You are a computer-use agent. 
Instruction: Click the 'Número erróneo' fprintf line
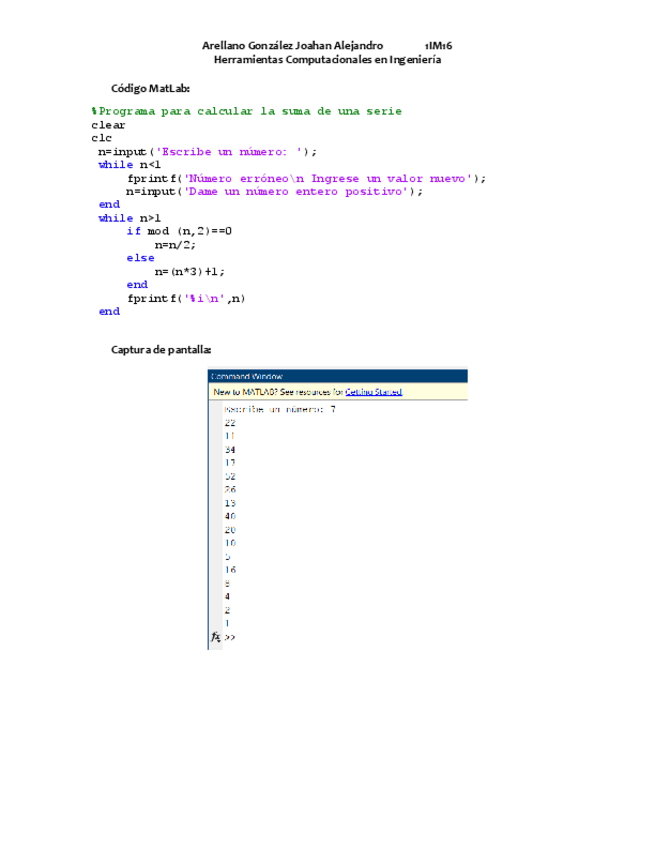click(x=306, y=178)
